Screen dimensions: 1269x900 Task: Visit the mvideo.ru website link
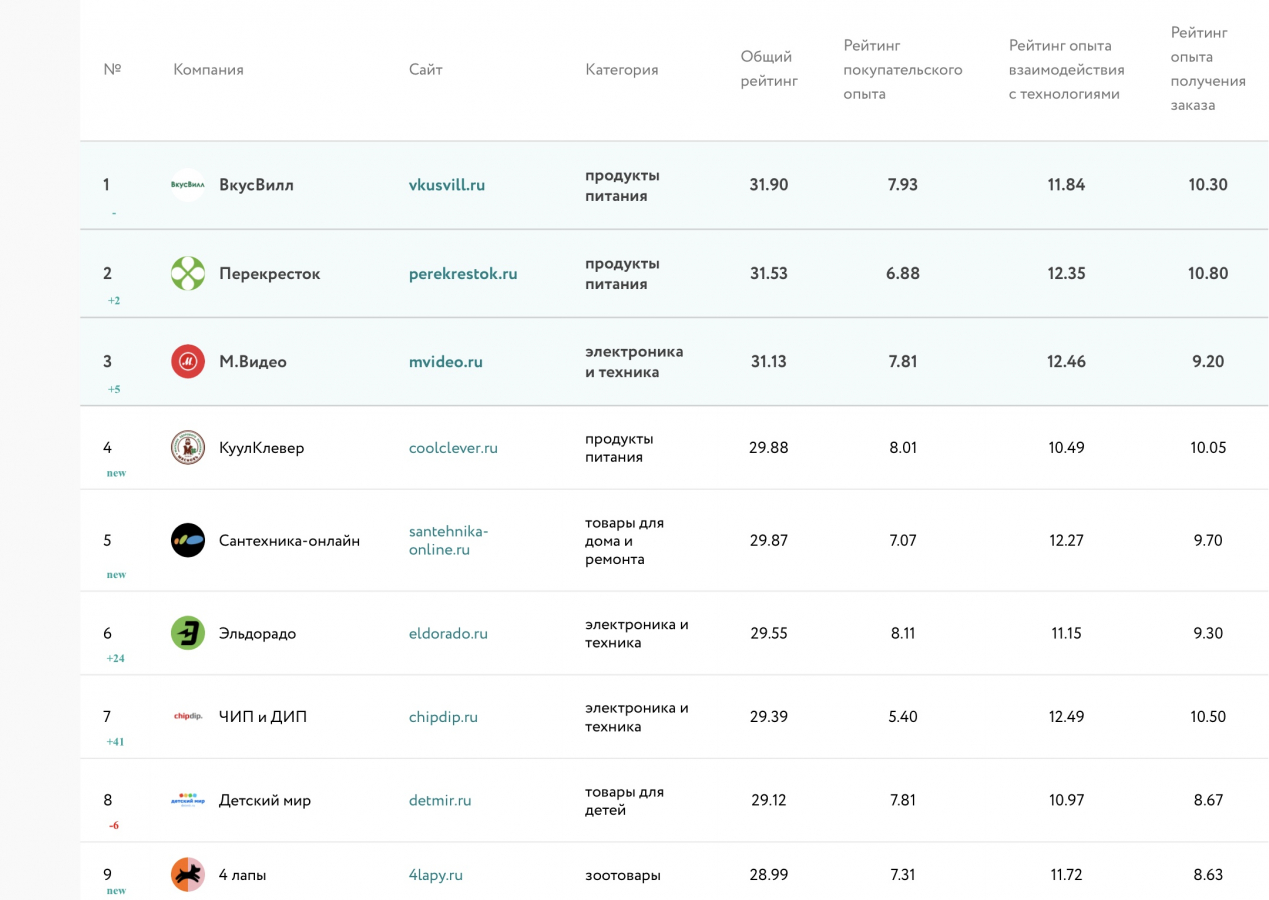coord(446,361)
